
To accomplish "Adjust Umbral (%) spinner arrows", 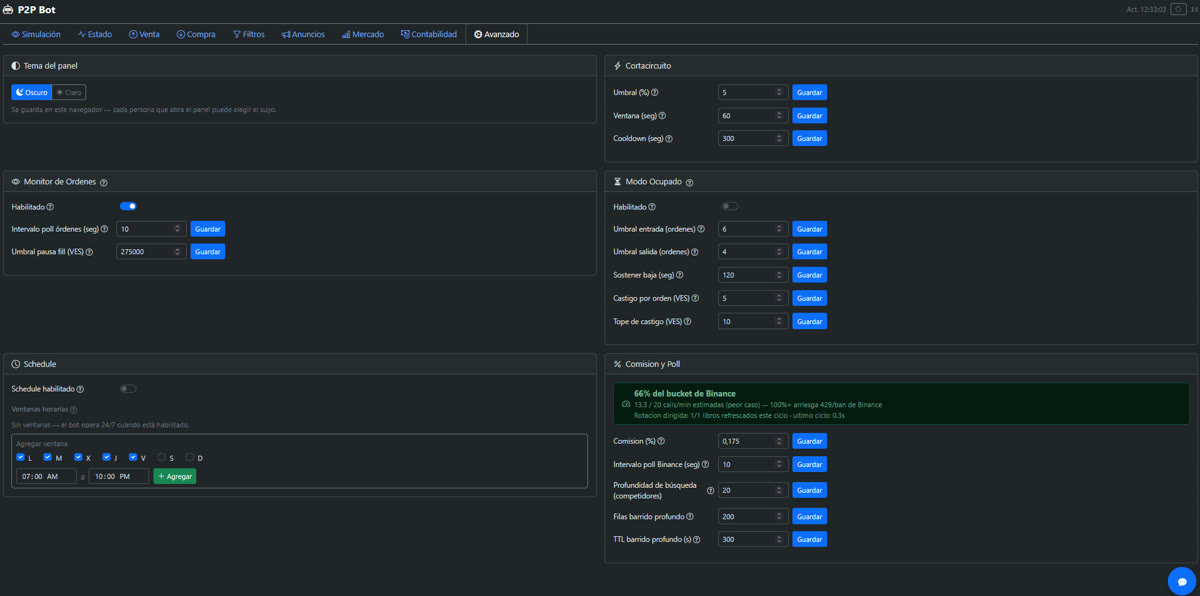I will point(779,92).
